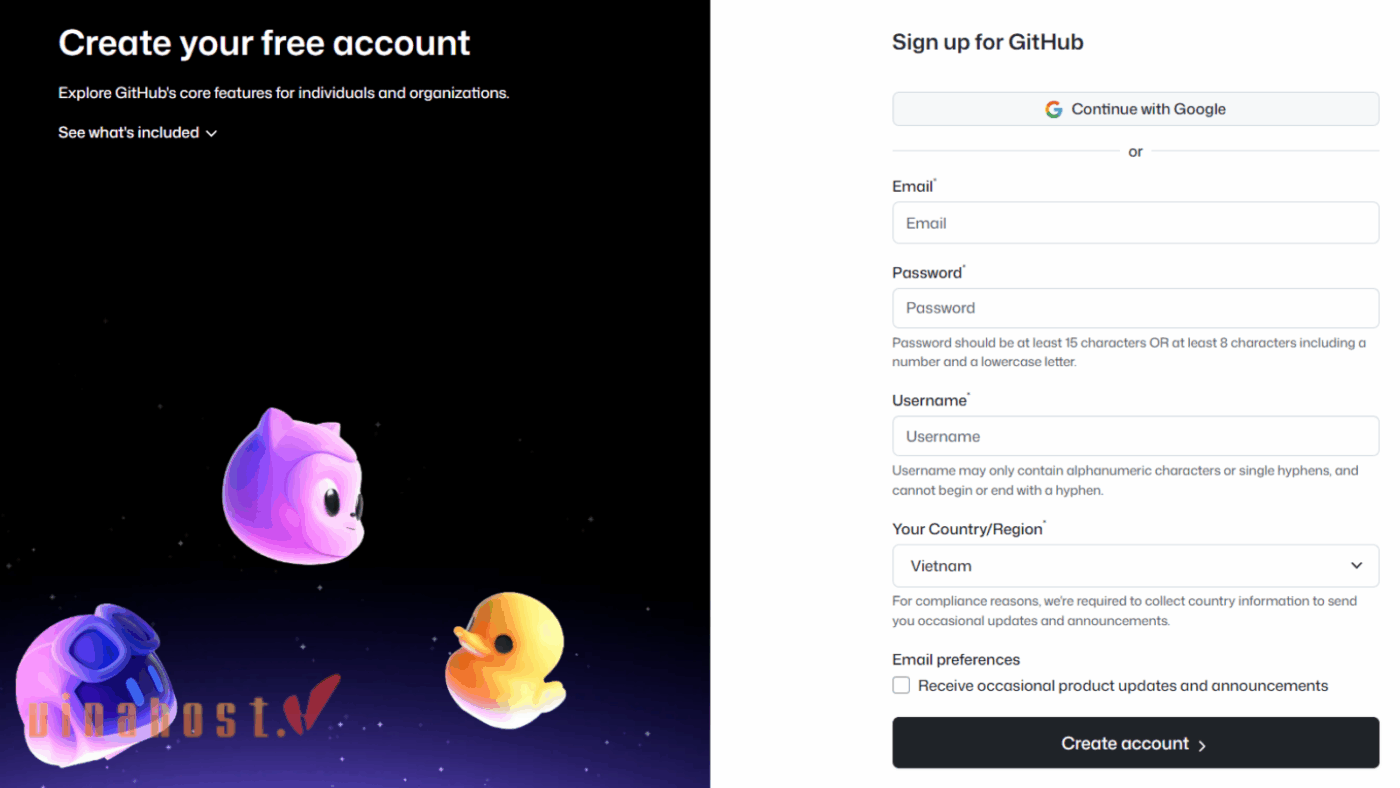The height and width of the screenshot is (788, 1400).
Task: Click the 'Create your free account' headline
Action: [x=264, y=43]
